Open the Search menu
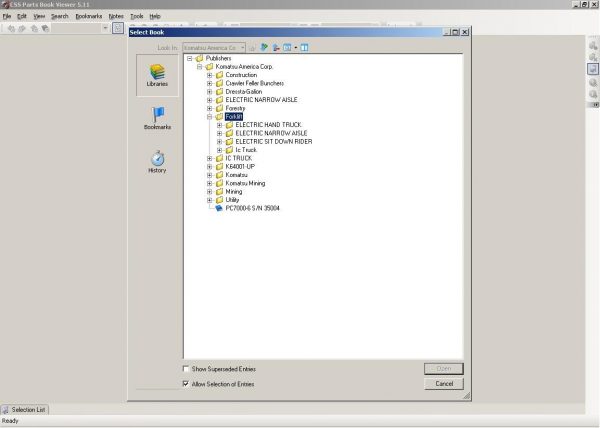The width and height of the screenshot is (600, 428). tap(60, 16)
